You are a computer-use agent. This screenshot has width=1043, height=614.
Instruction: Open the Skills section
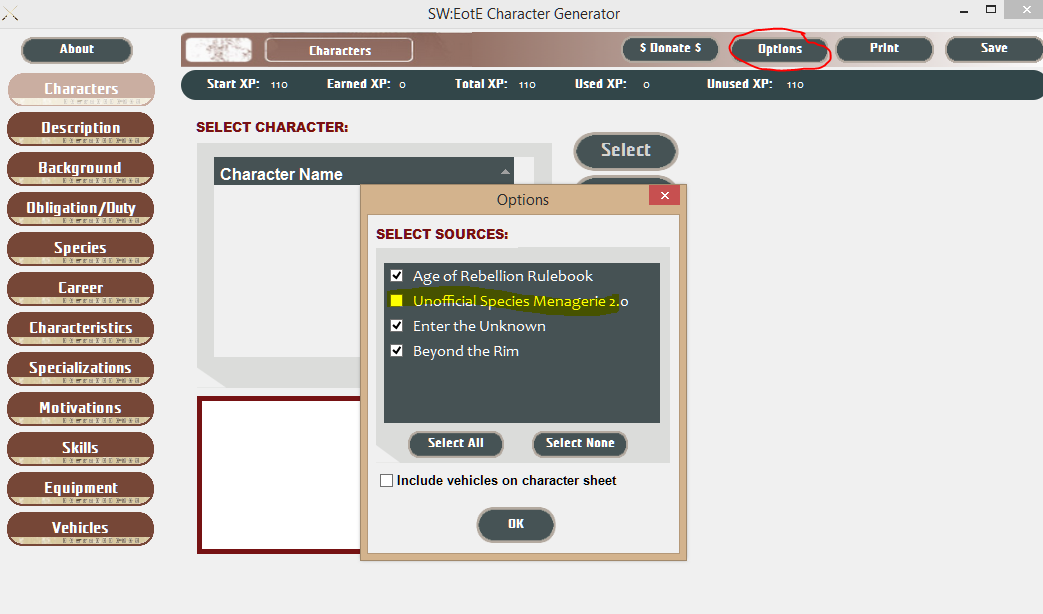click(x=80, y=448)
